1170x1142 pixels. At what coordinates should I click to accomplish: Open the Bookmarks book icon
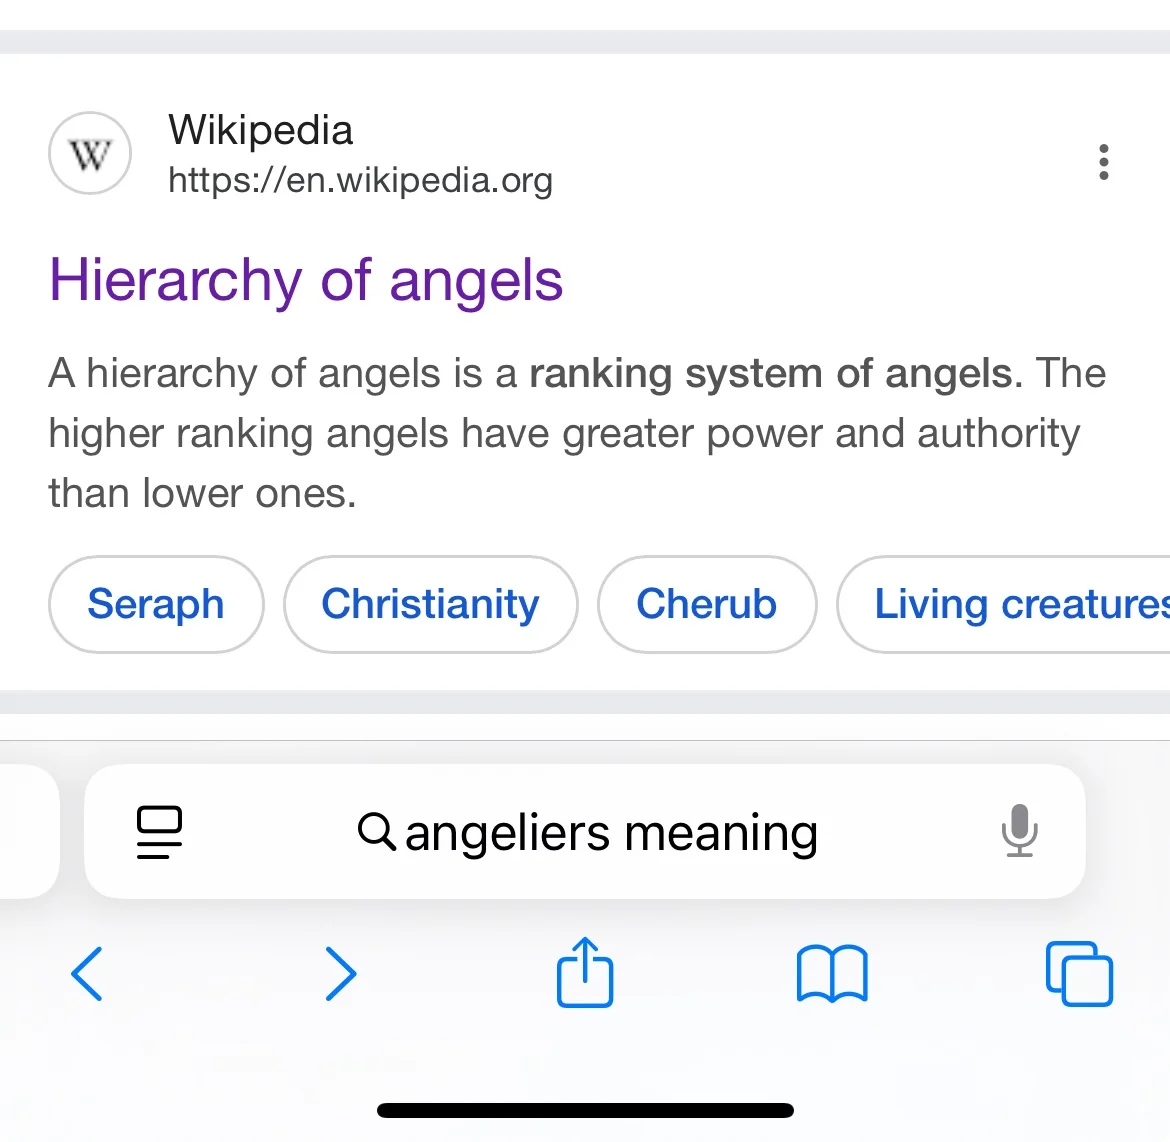pyautogui.click(x=832, y=974)
